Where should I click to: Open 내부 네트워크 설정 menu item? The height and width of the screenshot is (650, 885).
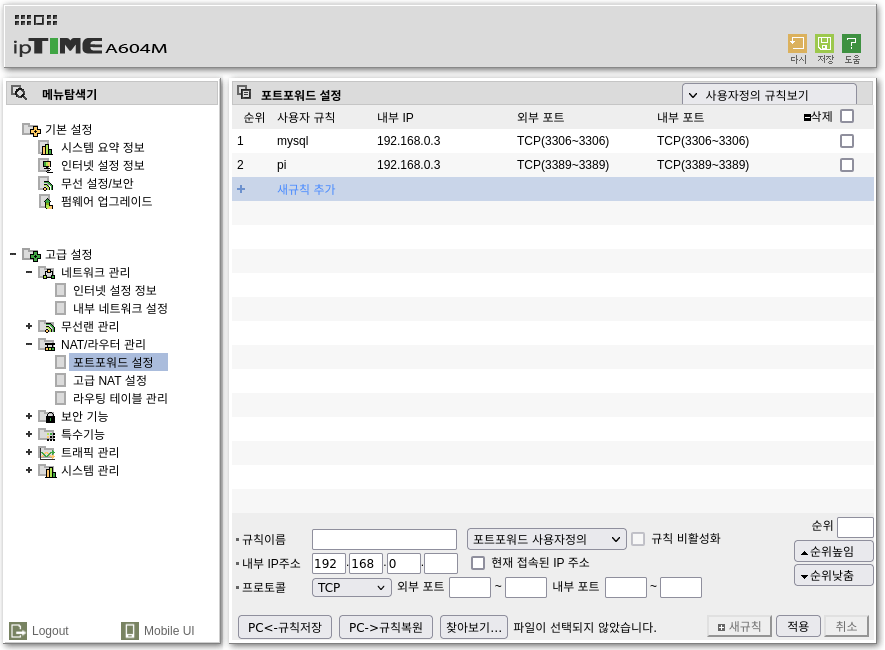[x=120, y=309]
